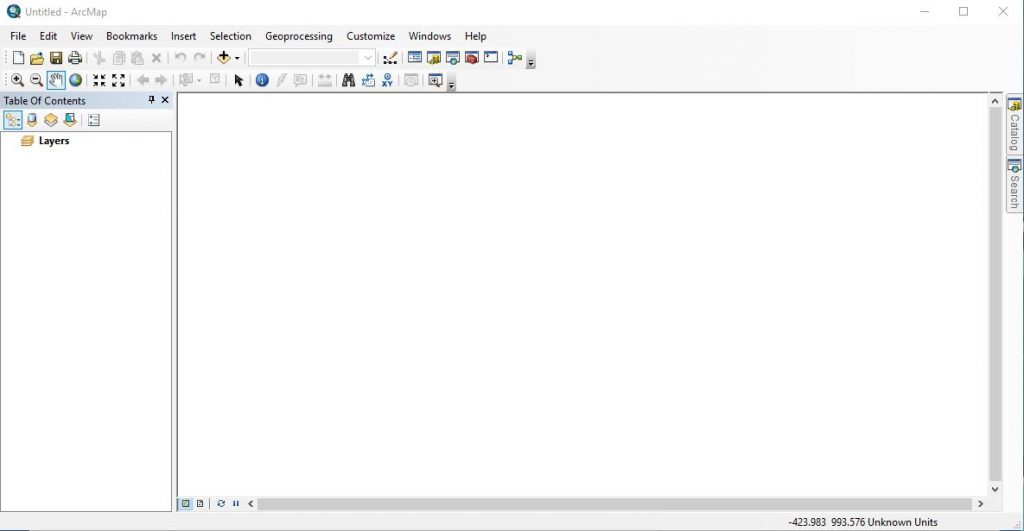This screenshot has height=531, width=1024.
Task: Zoom to Full Extent globe
Action: coord(76,80)
